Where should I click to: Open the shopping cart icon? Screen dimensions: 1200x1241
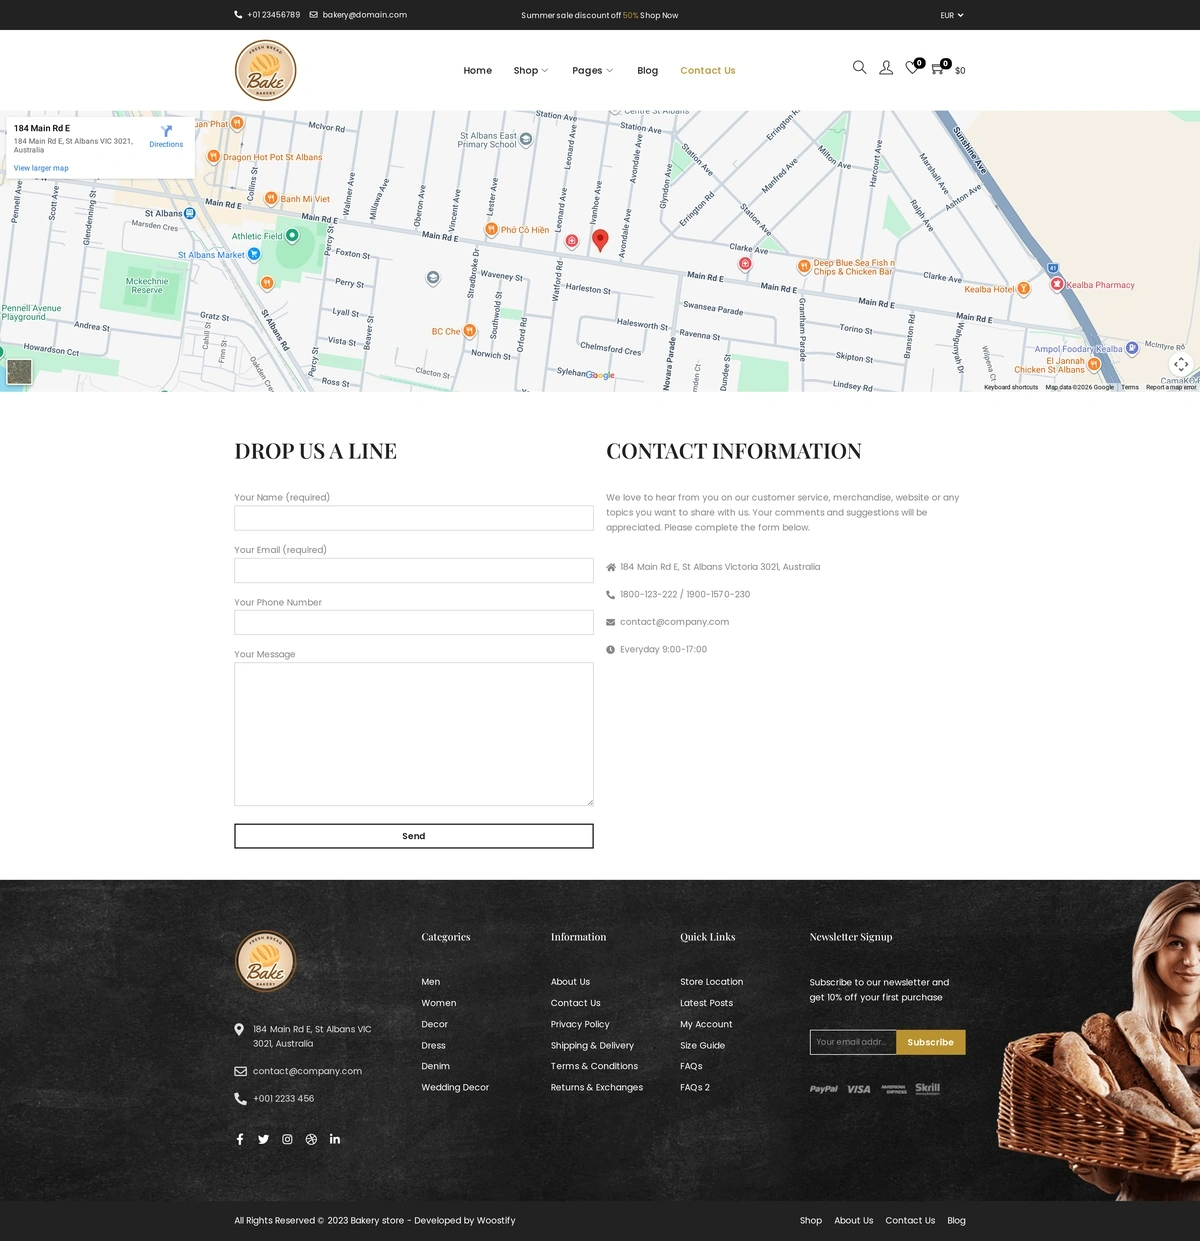coord(937,69)
